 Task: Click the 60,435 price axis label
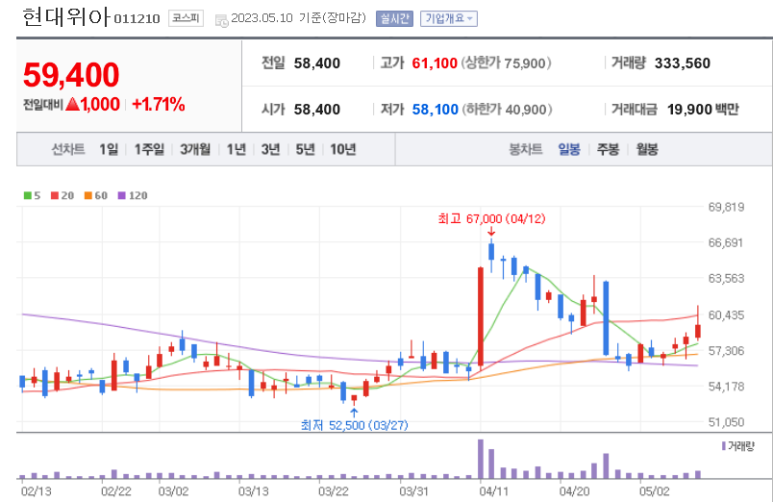click(726, 315)
